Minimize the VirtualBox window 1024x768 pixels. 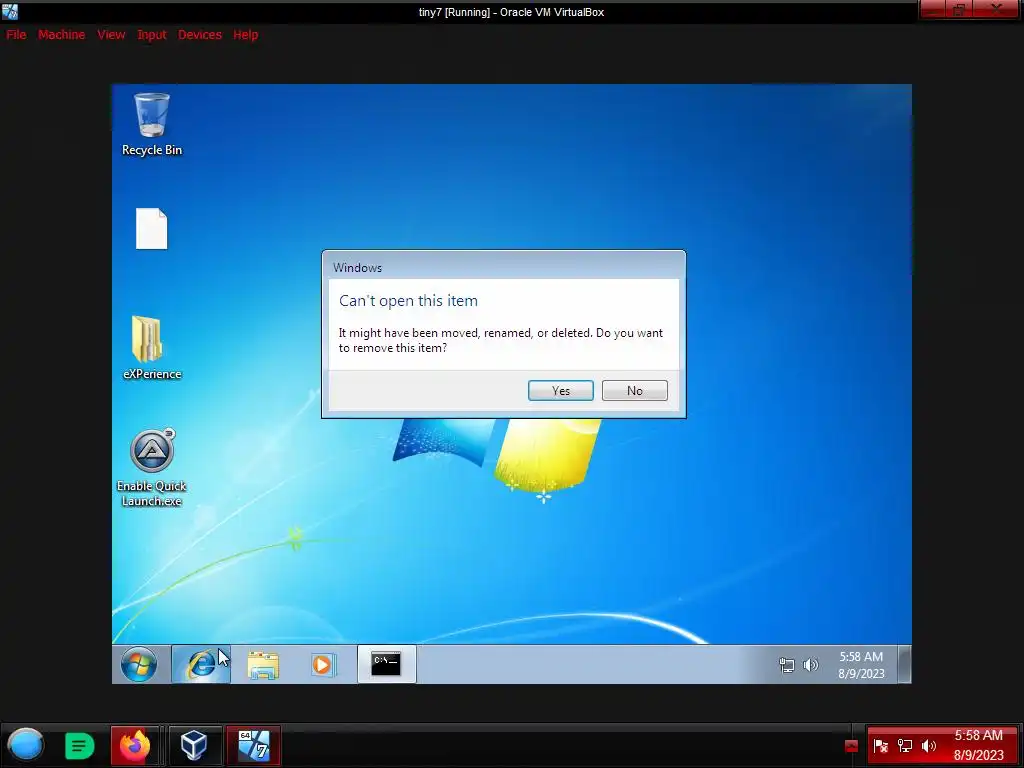click(x=933, y=10)
